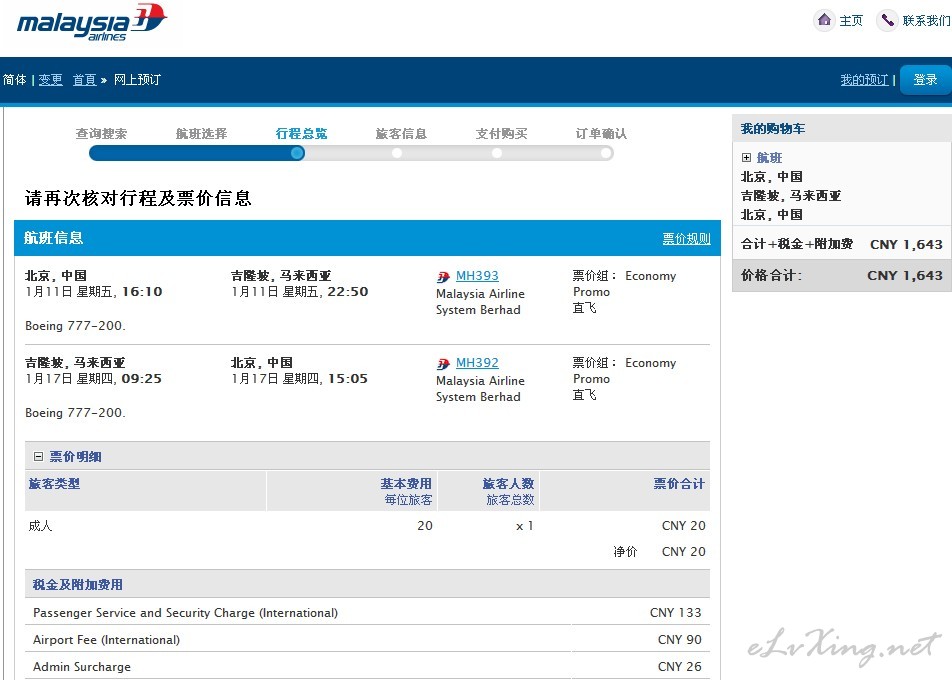Click the 合计+税金+附加费 subtotal label
Screen dimensions: 952x680
coord(797,244)
